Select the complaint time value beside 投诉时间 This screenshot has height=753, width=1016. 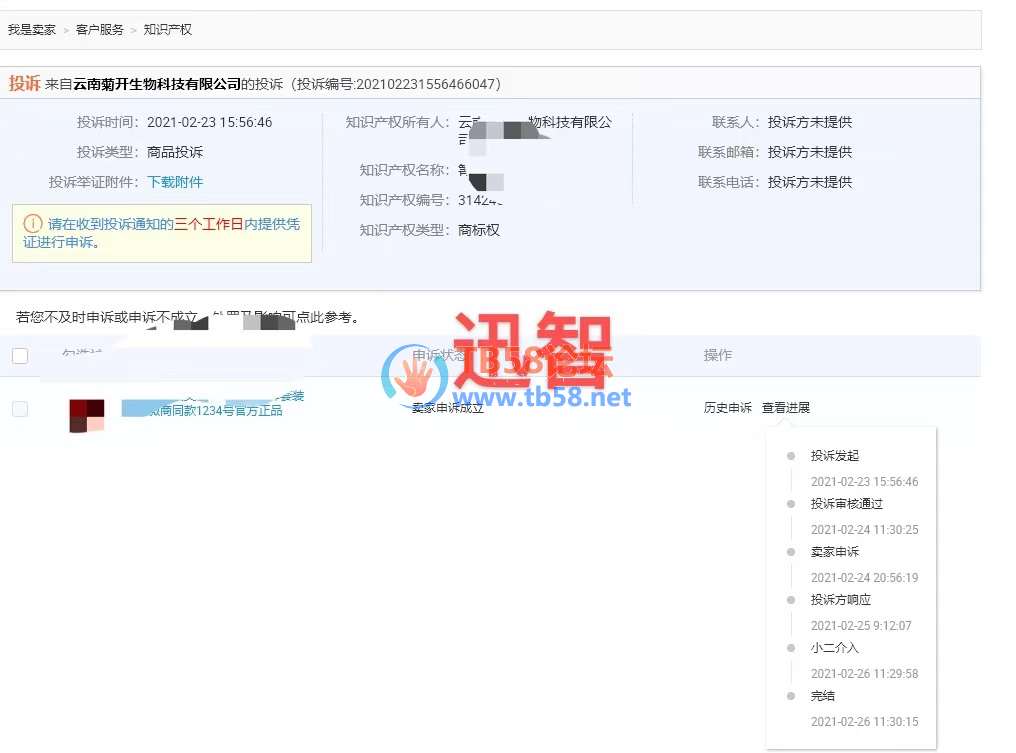click(x=209, y=122)
